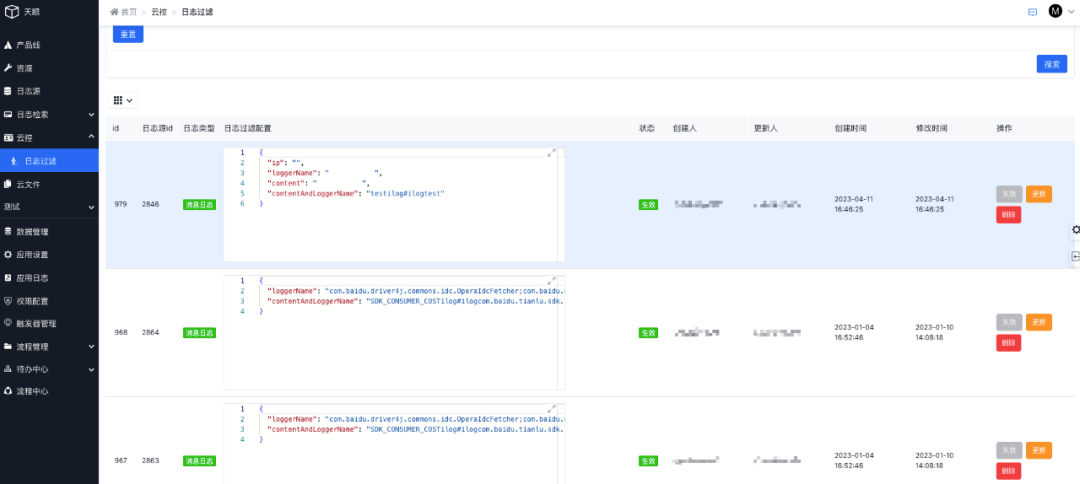This screenshot has height=484, width=1080.
Task: Go to 日志源 in the sidebar
Action: tap(49, 91)
